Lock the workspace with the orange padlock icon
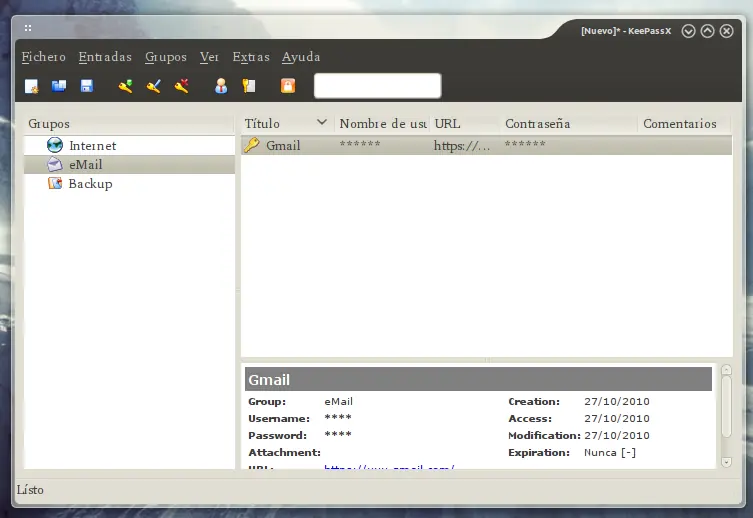Viewport: 753px width, 518px height. click(288, 86)
